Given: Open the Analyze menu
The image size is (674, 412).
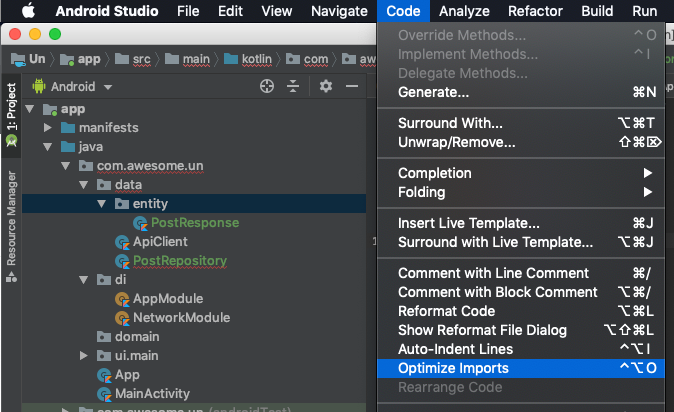Looking at the screenshot, I should [x=464, y=11].
